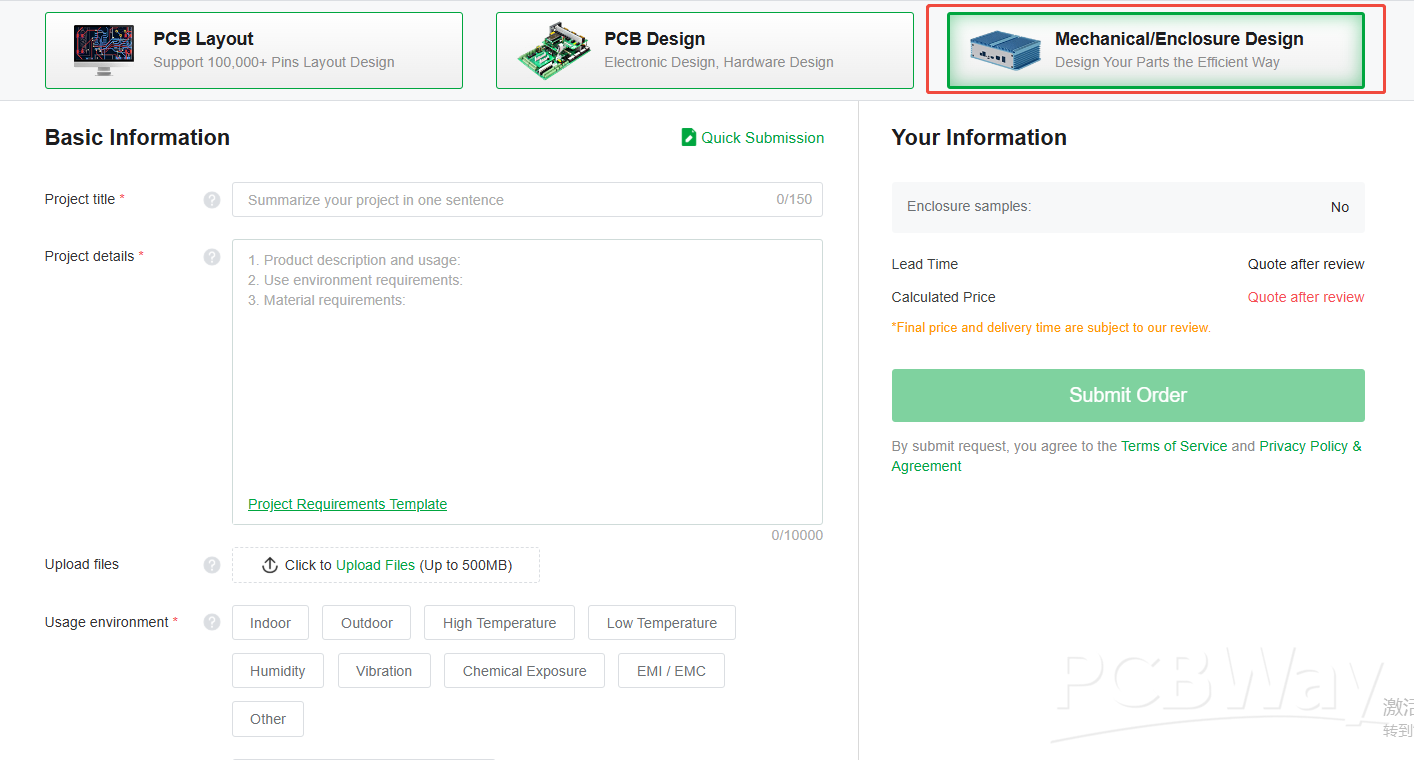Click the upload arrow icon
This screenshot has height=760, width=1414.
point(270,565)
